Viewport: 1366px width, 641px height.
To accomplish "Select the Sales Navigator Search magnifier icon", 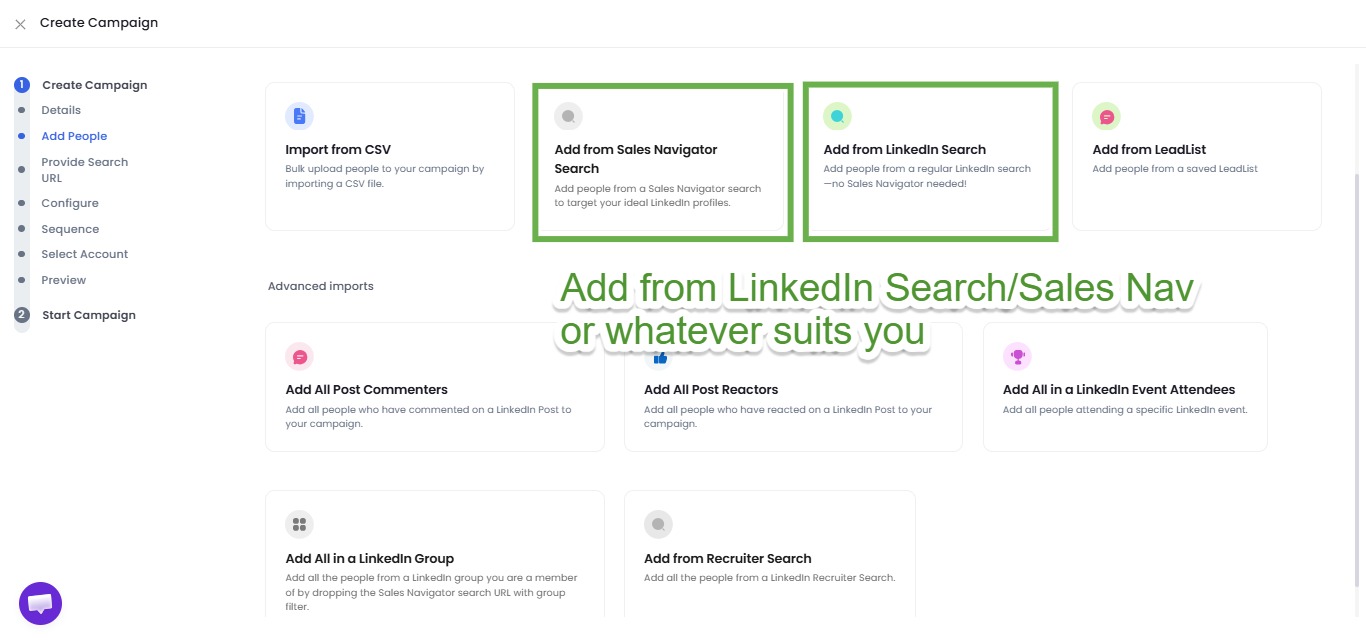I will (x=568, y=116).
